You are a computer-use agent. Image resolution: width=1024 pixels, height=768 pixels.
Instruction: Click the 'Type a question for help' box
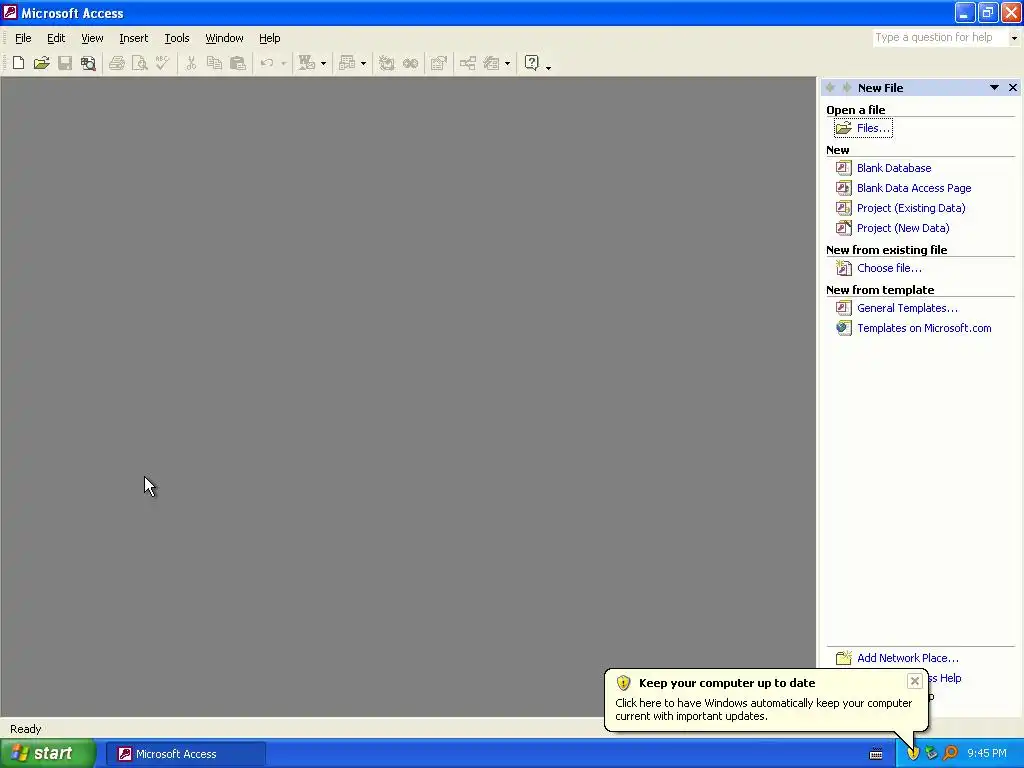(x=940, y=37)
